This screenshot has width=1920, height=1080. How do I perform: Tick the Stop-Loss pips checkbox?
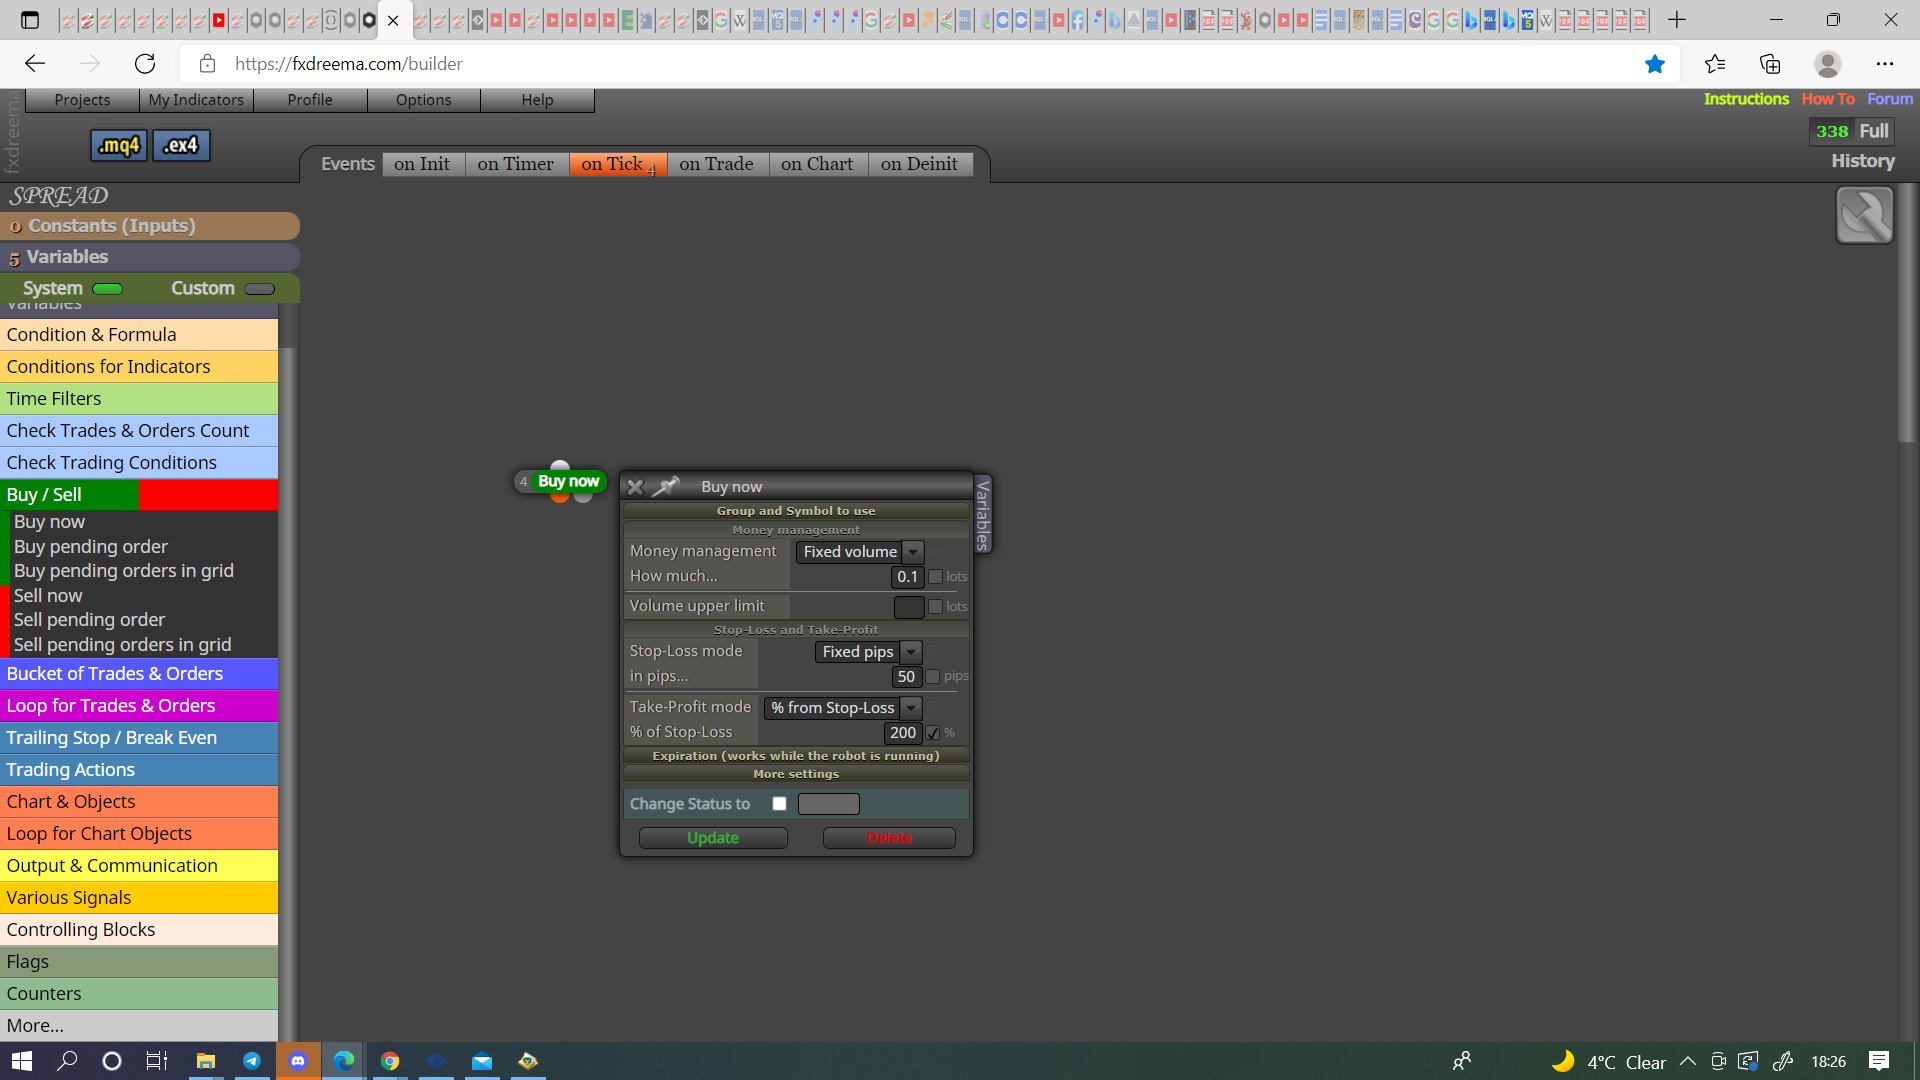(x=932, y=677)
